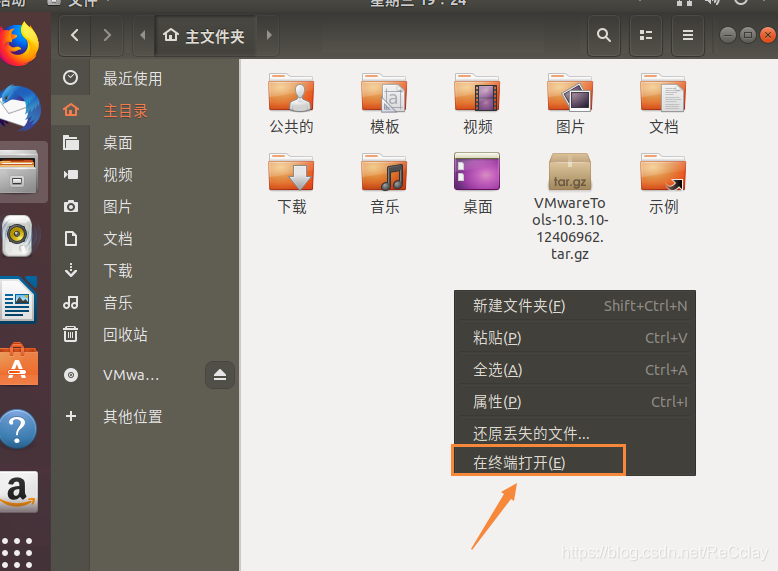
Task: Open 音乐 in the sidebar
Action: point(145,303)
